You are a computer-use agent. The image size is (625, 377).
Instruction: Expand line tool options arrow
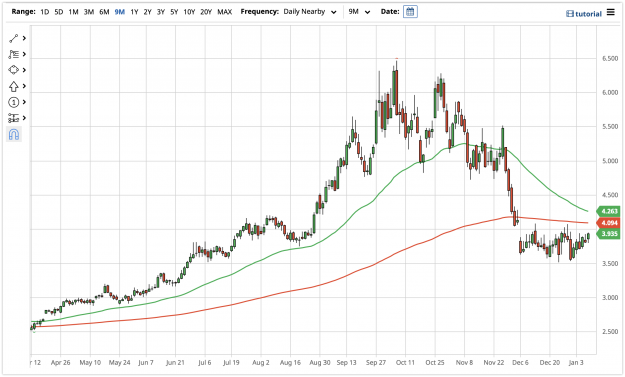coord(24,38)
